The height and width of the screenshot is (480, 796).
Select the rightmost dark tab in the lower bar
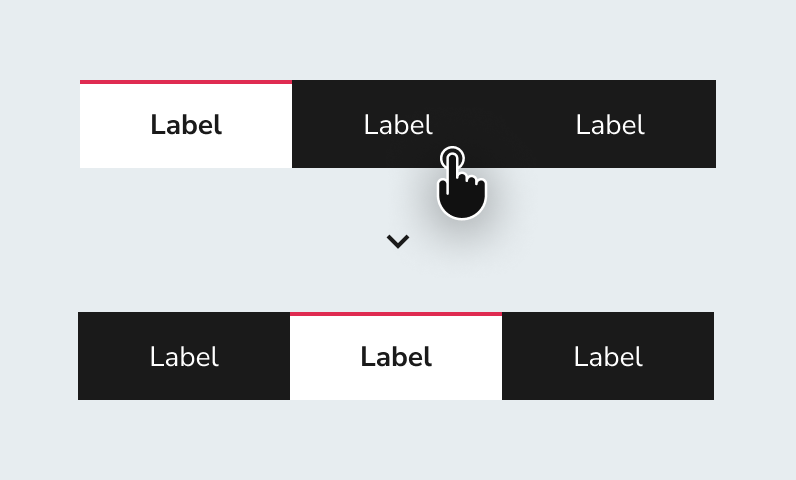pyautogui.click(x=608, y=356)
